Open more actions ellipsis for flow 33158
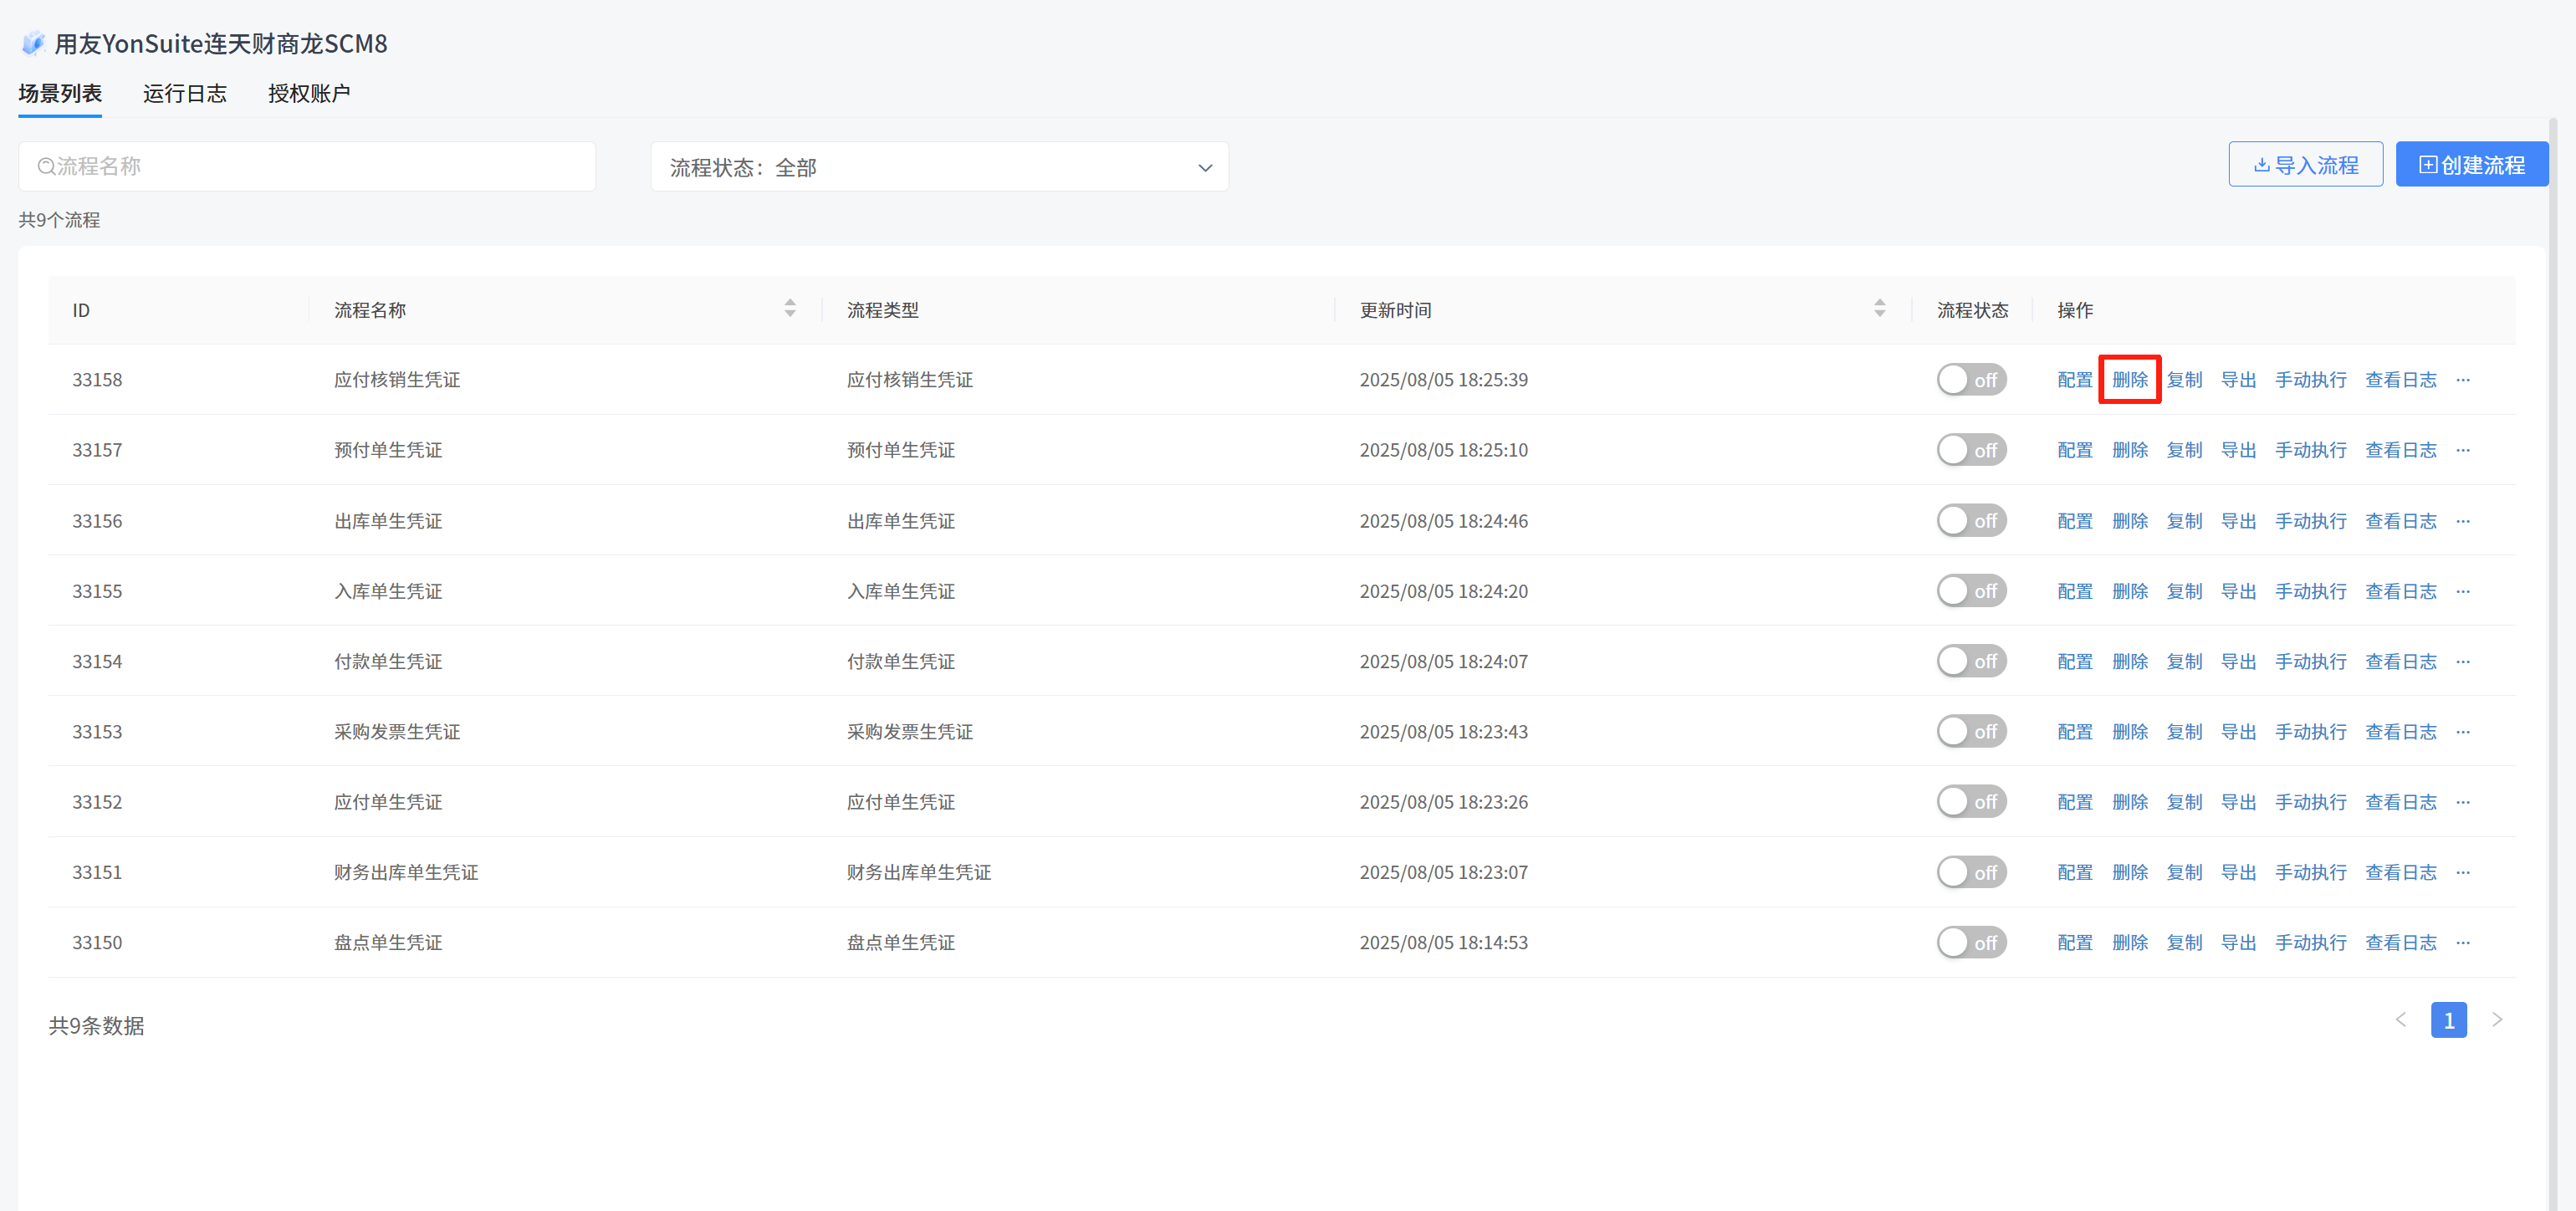The width and height of the screenshot is (2576, 1211). pyautogui.click(x=2463, y=380)
